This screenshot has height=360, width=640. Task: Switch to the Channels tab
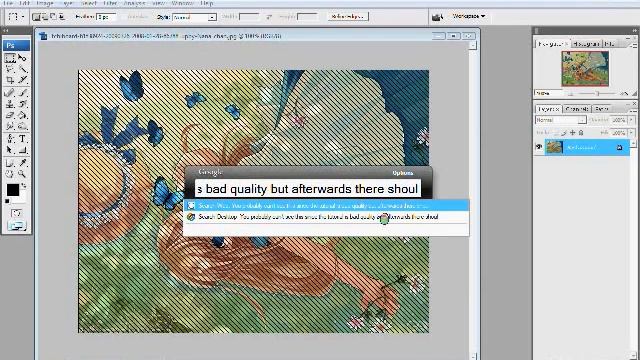tap(577, 109)
